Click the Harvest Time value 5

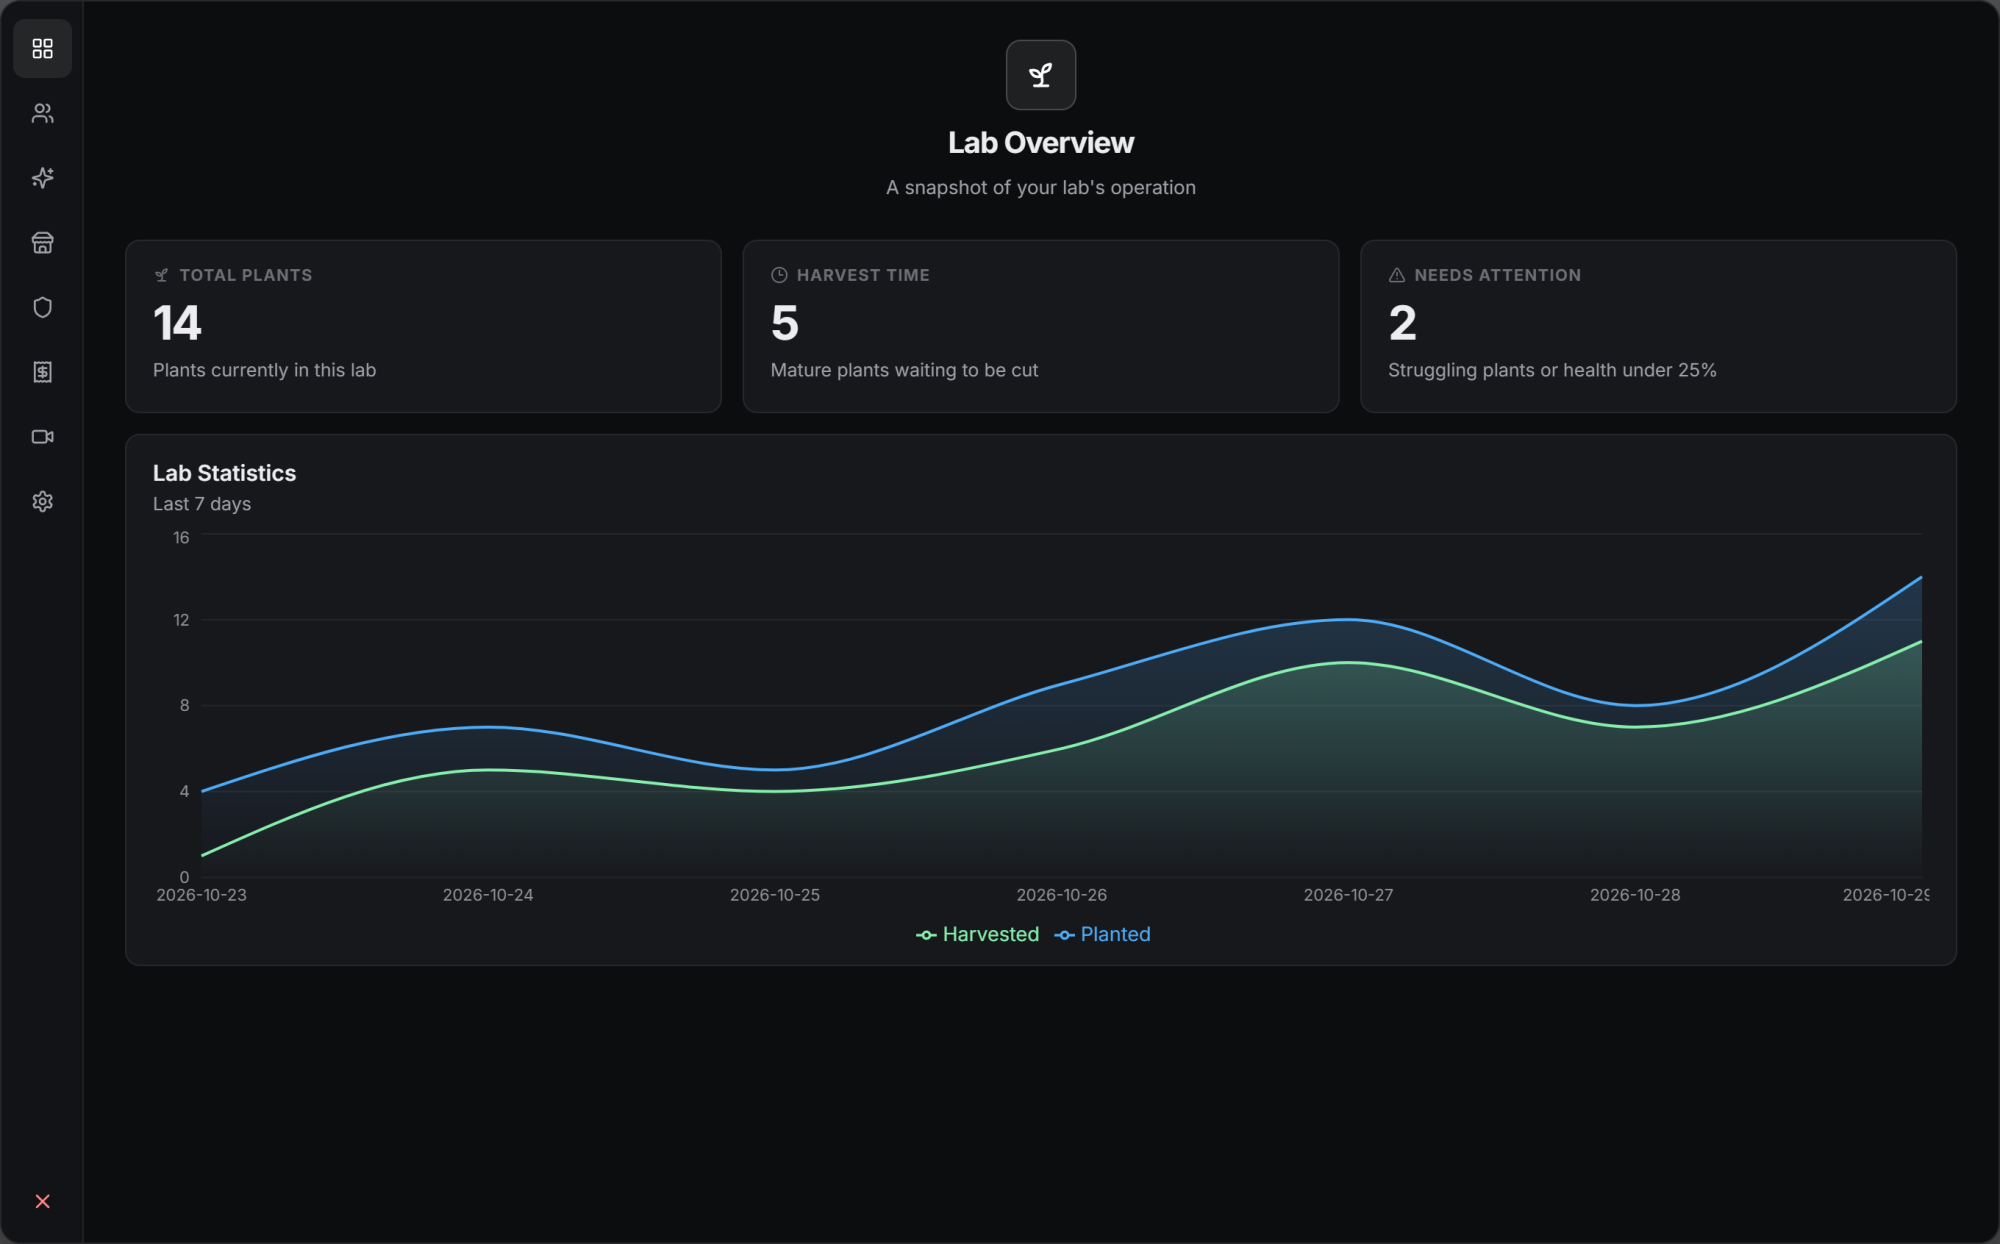click(785, 323)
